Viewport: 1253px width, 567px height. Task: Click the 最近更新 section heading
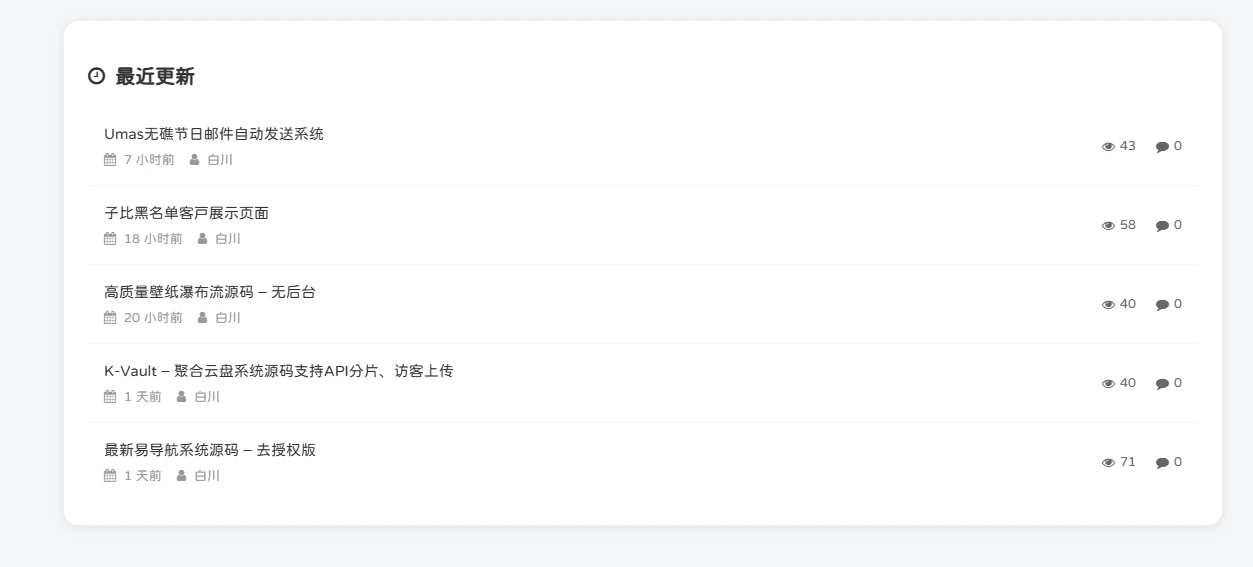(x=155, y=77)
